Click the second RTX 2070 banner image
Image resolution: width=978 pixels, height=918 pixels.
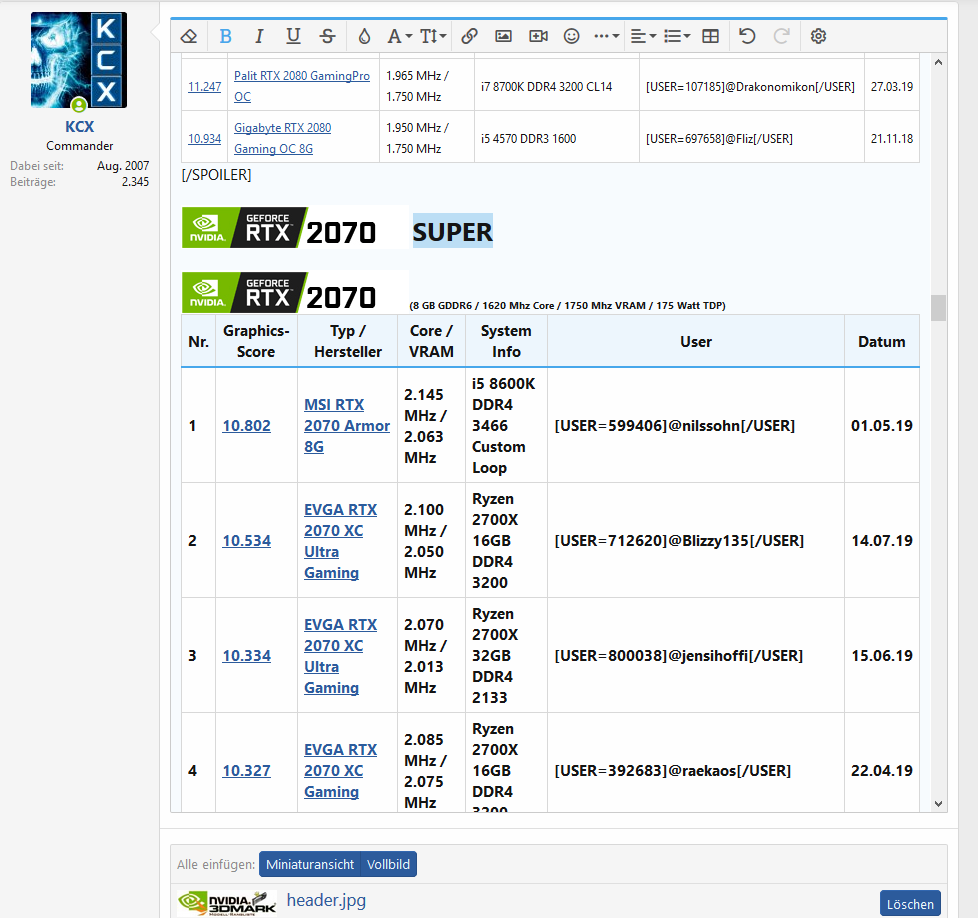(296, 292)
